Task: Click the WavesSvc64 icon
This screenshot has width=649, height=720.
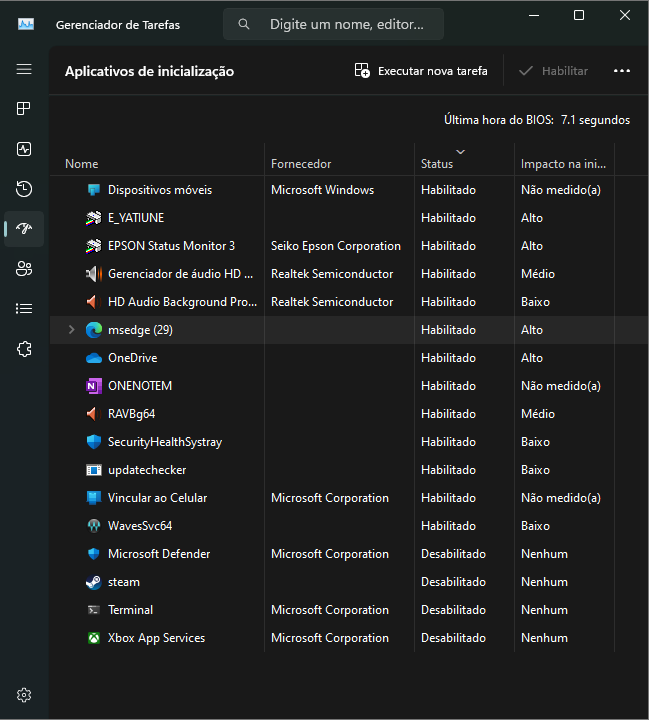Action: coord(94,526)
